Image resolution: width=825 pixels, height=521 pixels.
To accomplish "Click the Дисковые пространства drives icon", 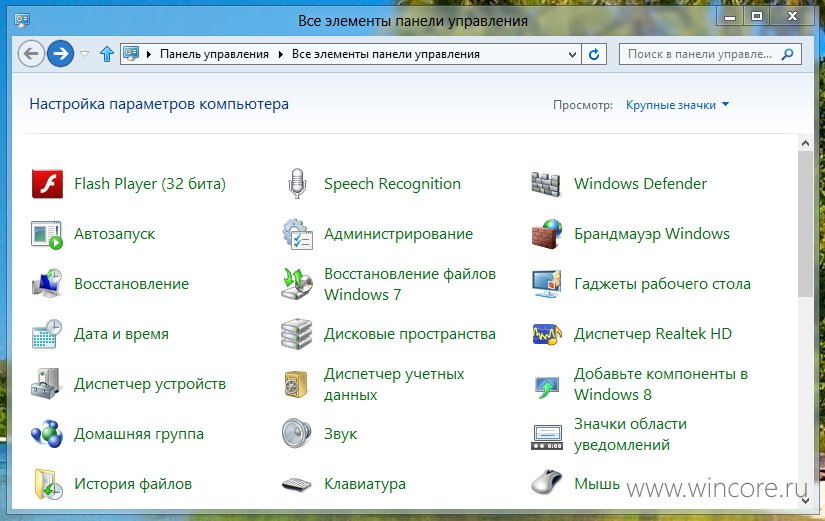I will click(x=296, y=334).
